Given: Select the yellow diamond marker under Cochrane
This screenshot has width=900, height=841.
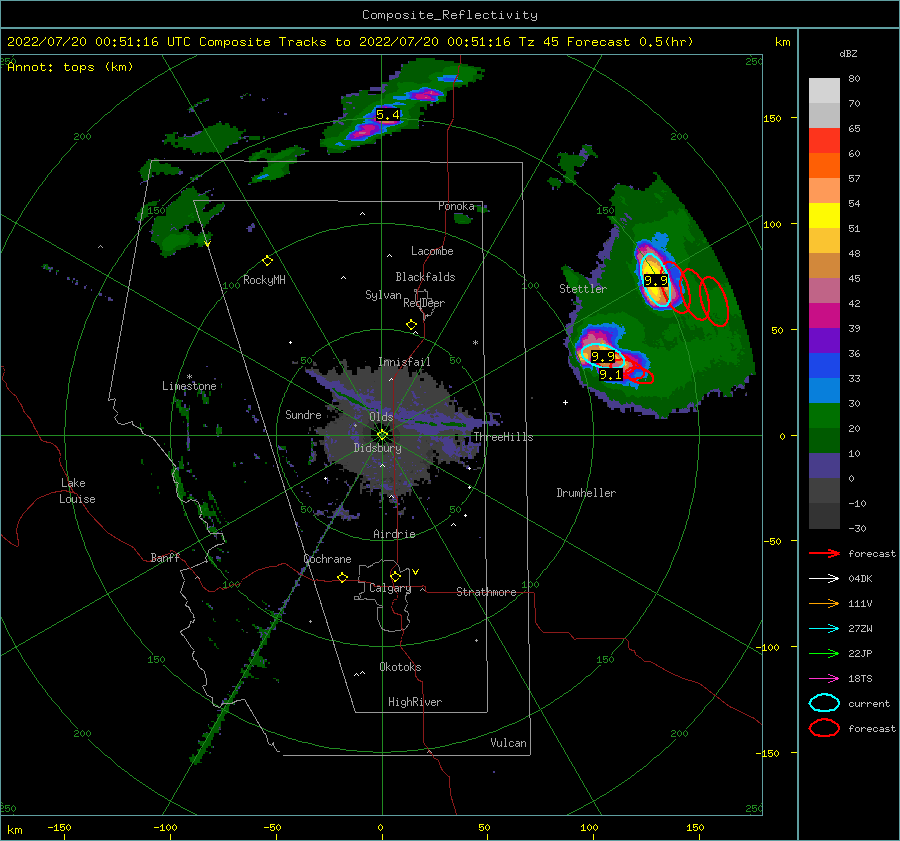Looking at the screenshot, I should (342, 577).
